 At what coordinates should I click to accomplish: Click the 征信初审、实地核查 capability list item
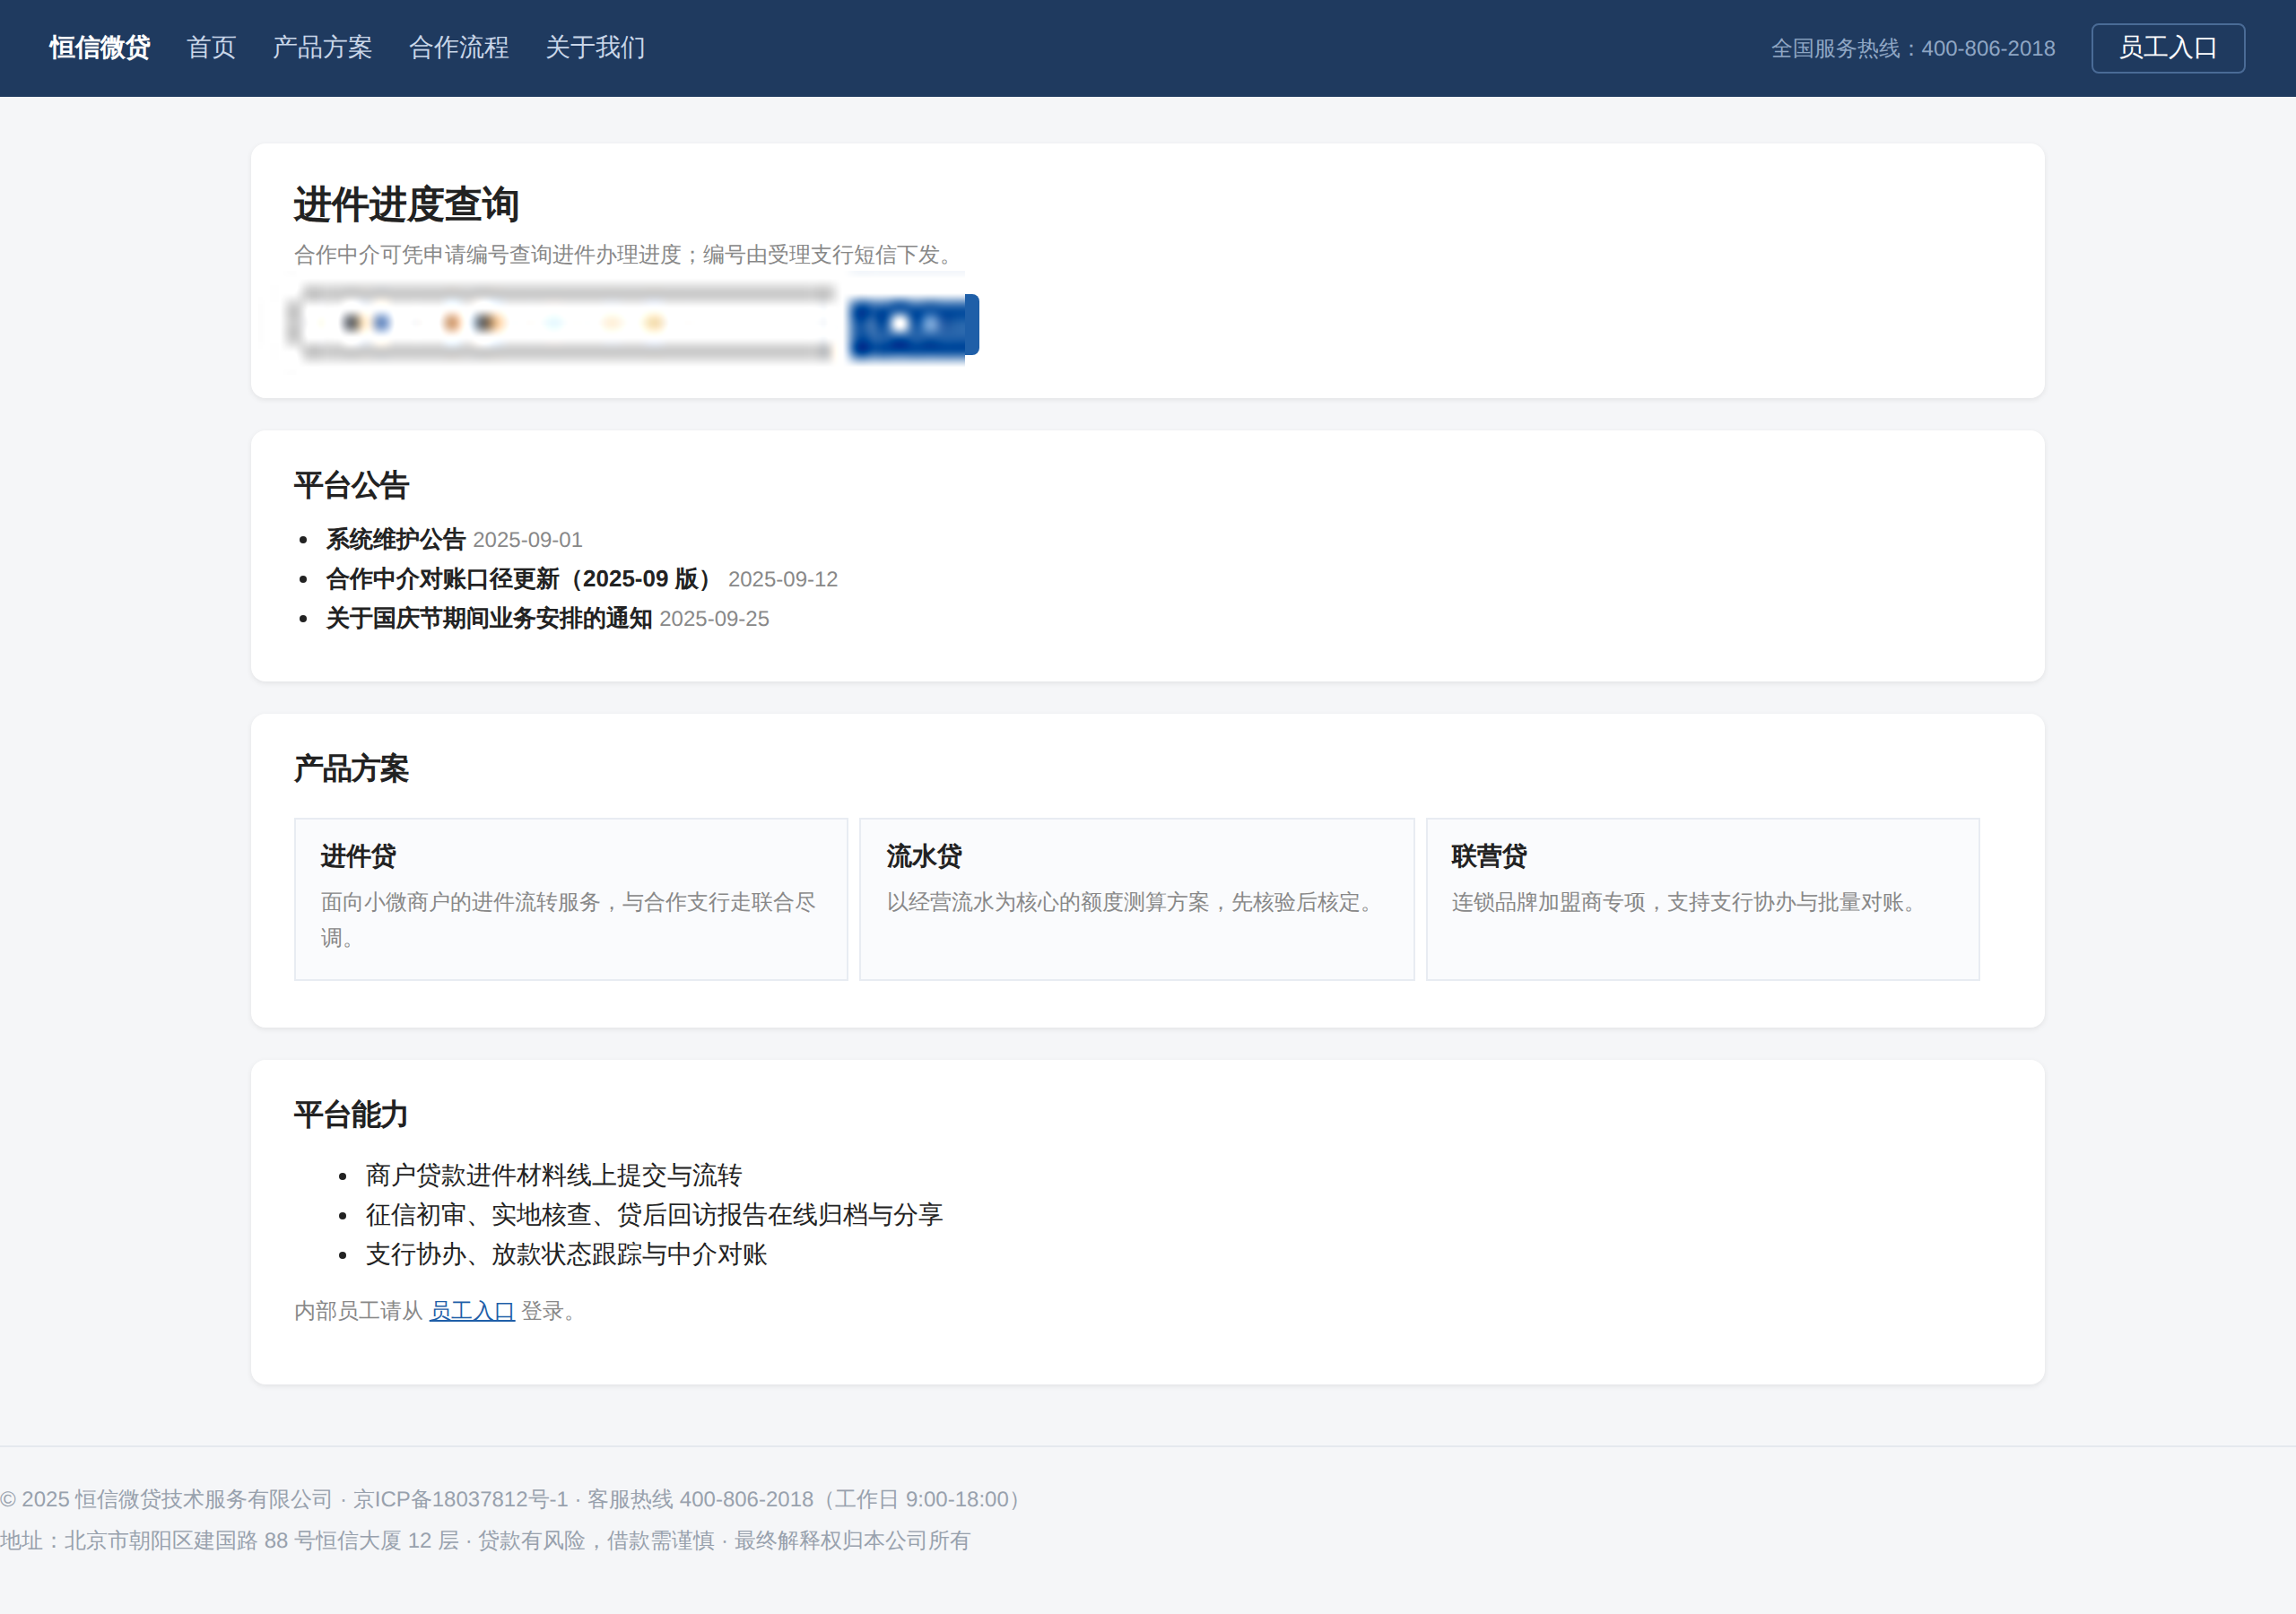click(x=654, y=1214)
